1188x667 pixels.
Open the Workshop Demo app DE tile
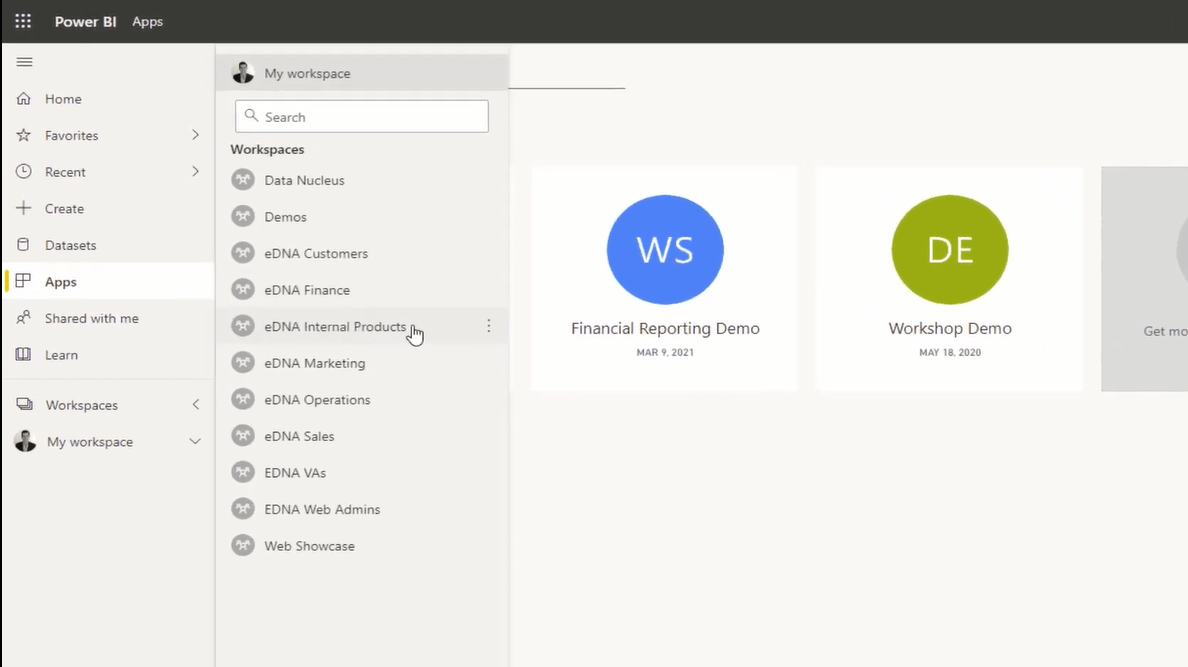tap(949, 278)
